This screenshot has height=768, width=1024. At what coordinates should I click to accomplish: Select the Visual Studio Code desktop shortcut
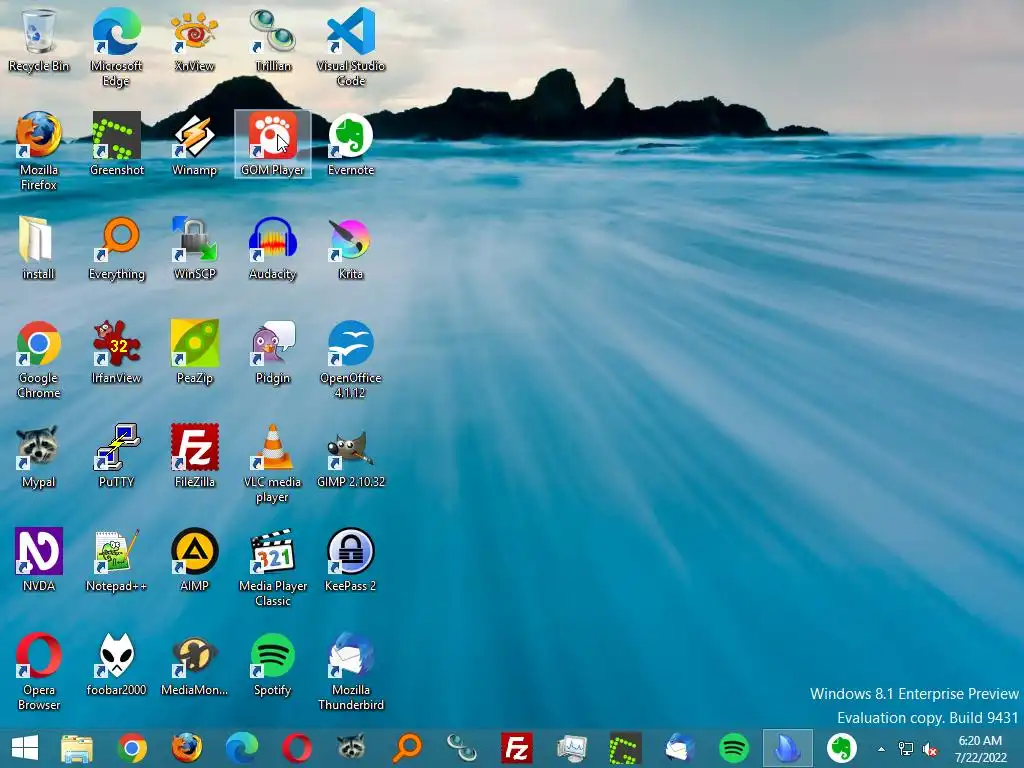pyautogui.click(x=351, y=47)
